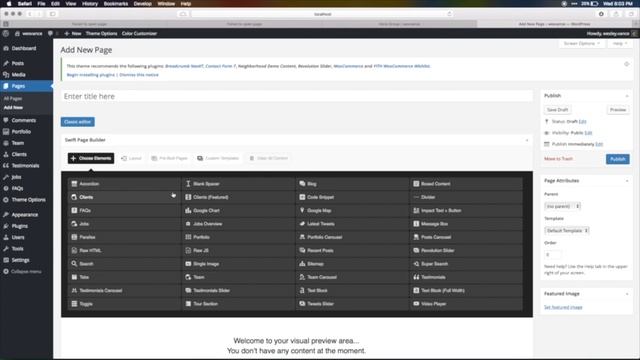The height and width of the screenshot is (360, 640).
Task: Switch to the Classic editor
Action: pos(78,122)
